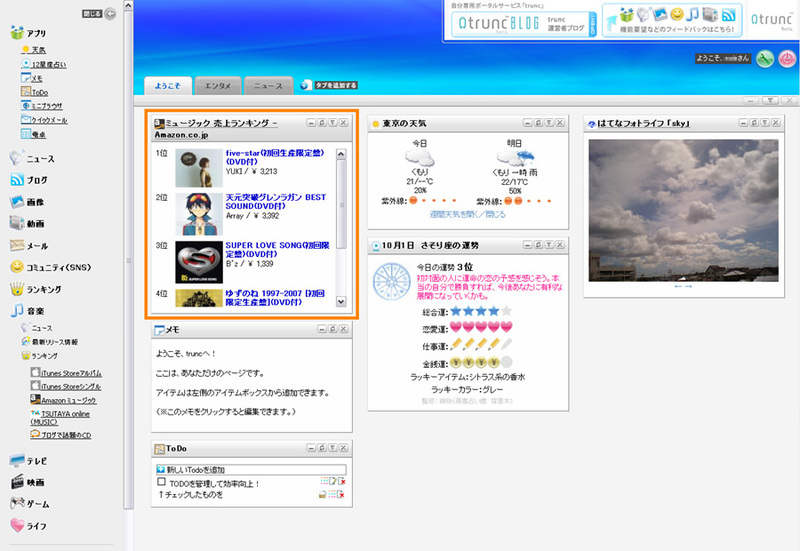800x551 pixels.
Task: Click the cloudy sky photo
Action: click(683, 210)
